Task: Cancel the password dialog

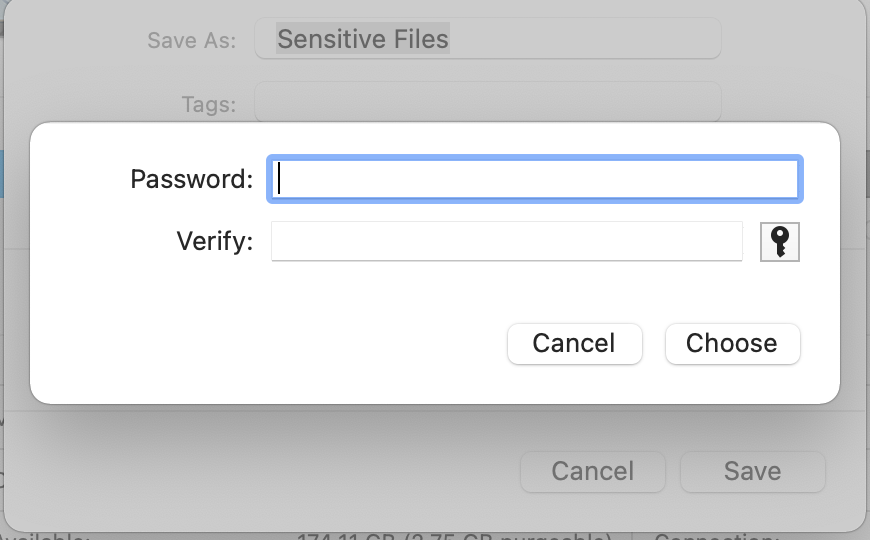Action: (x=574, y=344)
